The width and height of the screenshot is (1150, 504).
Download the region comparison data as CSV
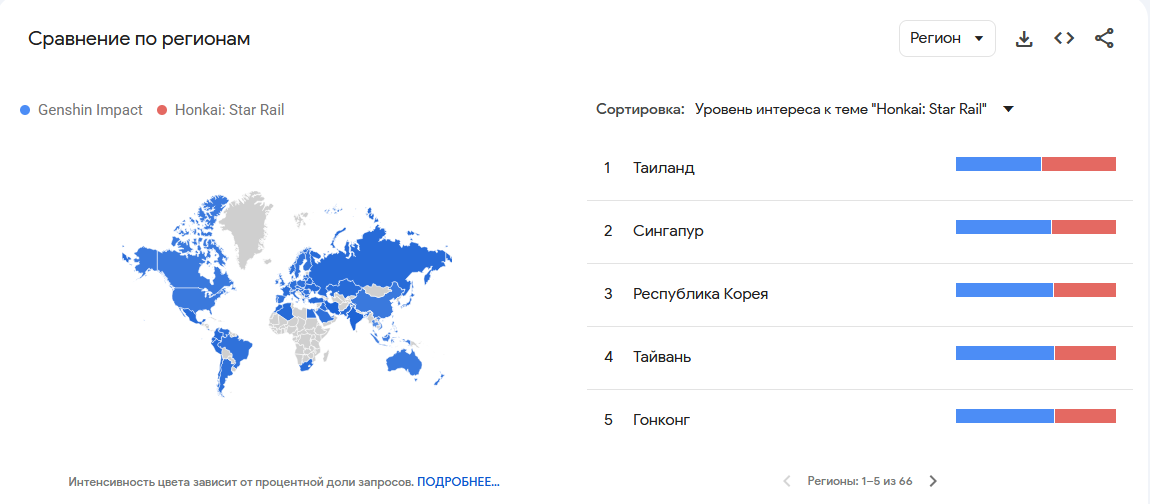(1023, 39)
